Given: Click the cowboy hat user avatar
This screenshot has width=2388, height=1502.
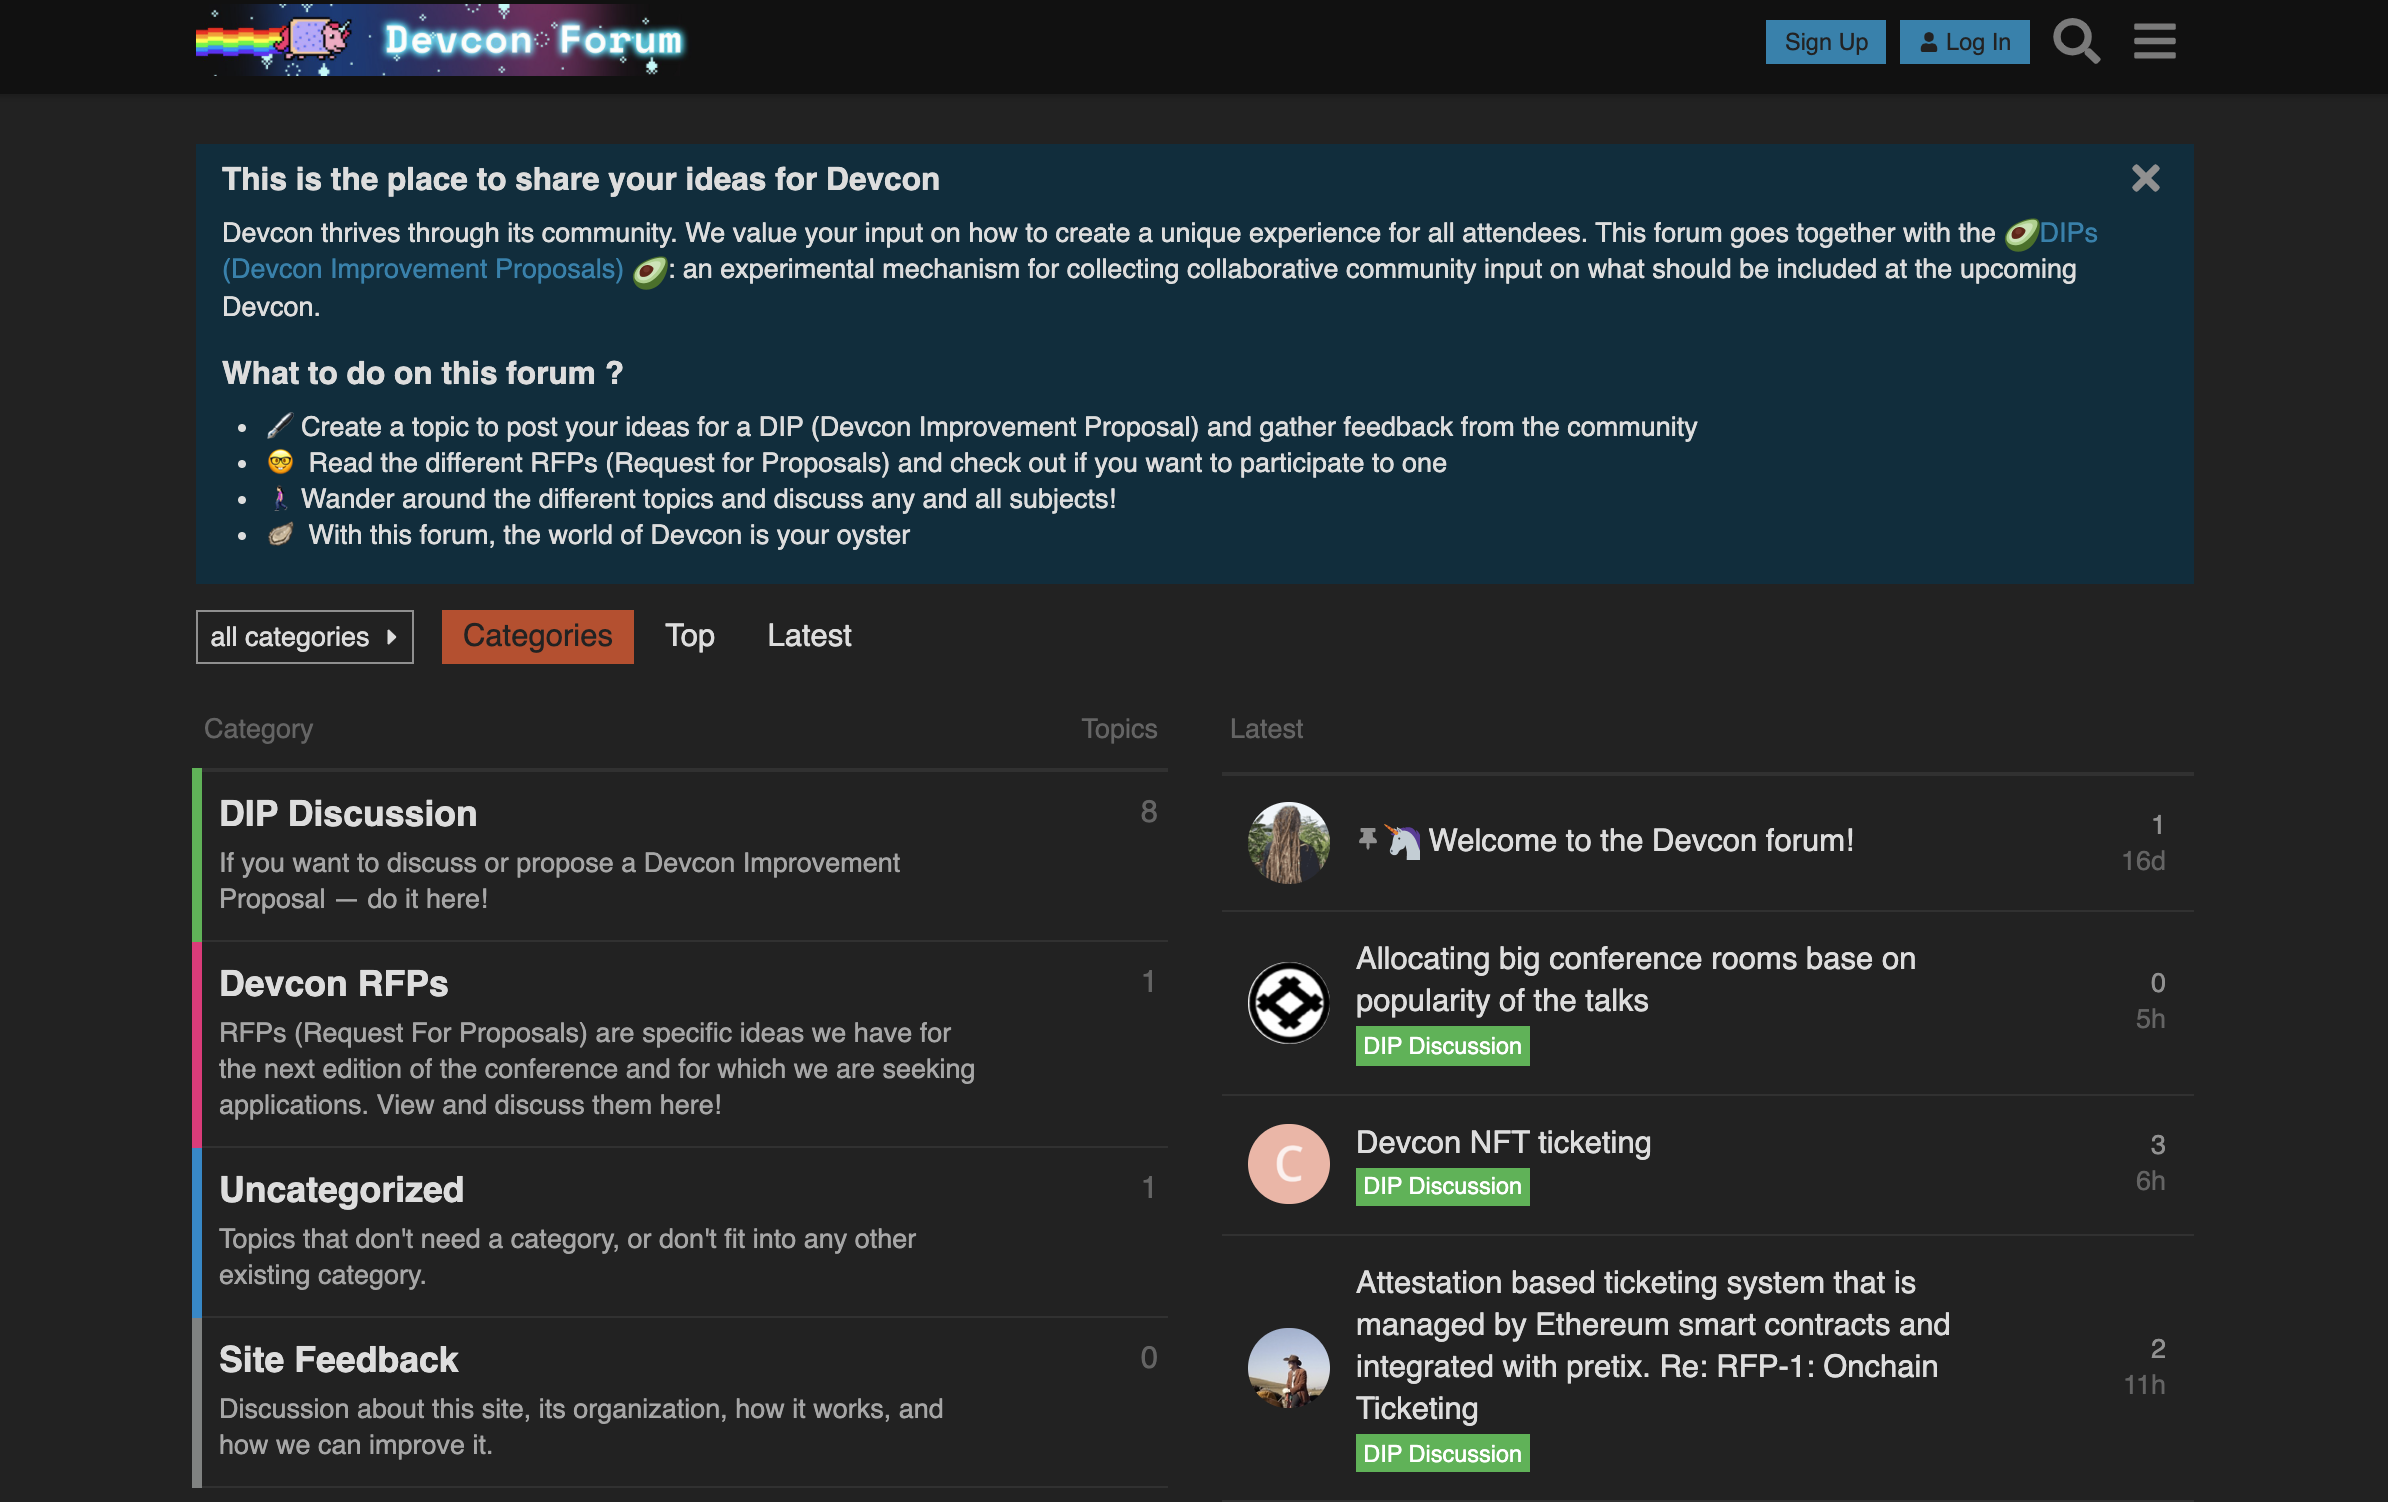Looking at the screenshot, I should (1288, 1367).
